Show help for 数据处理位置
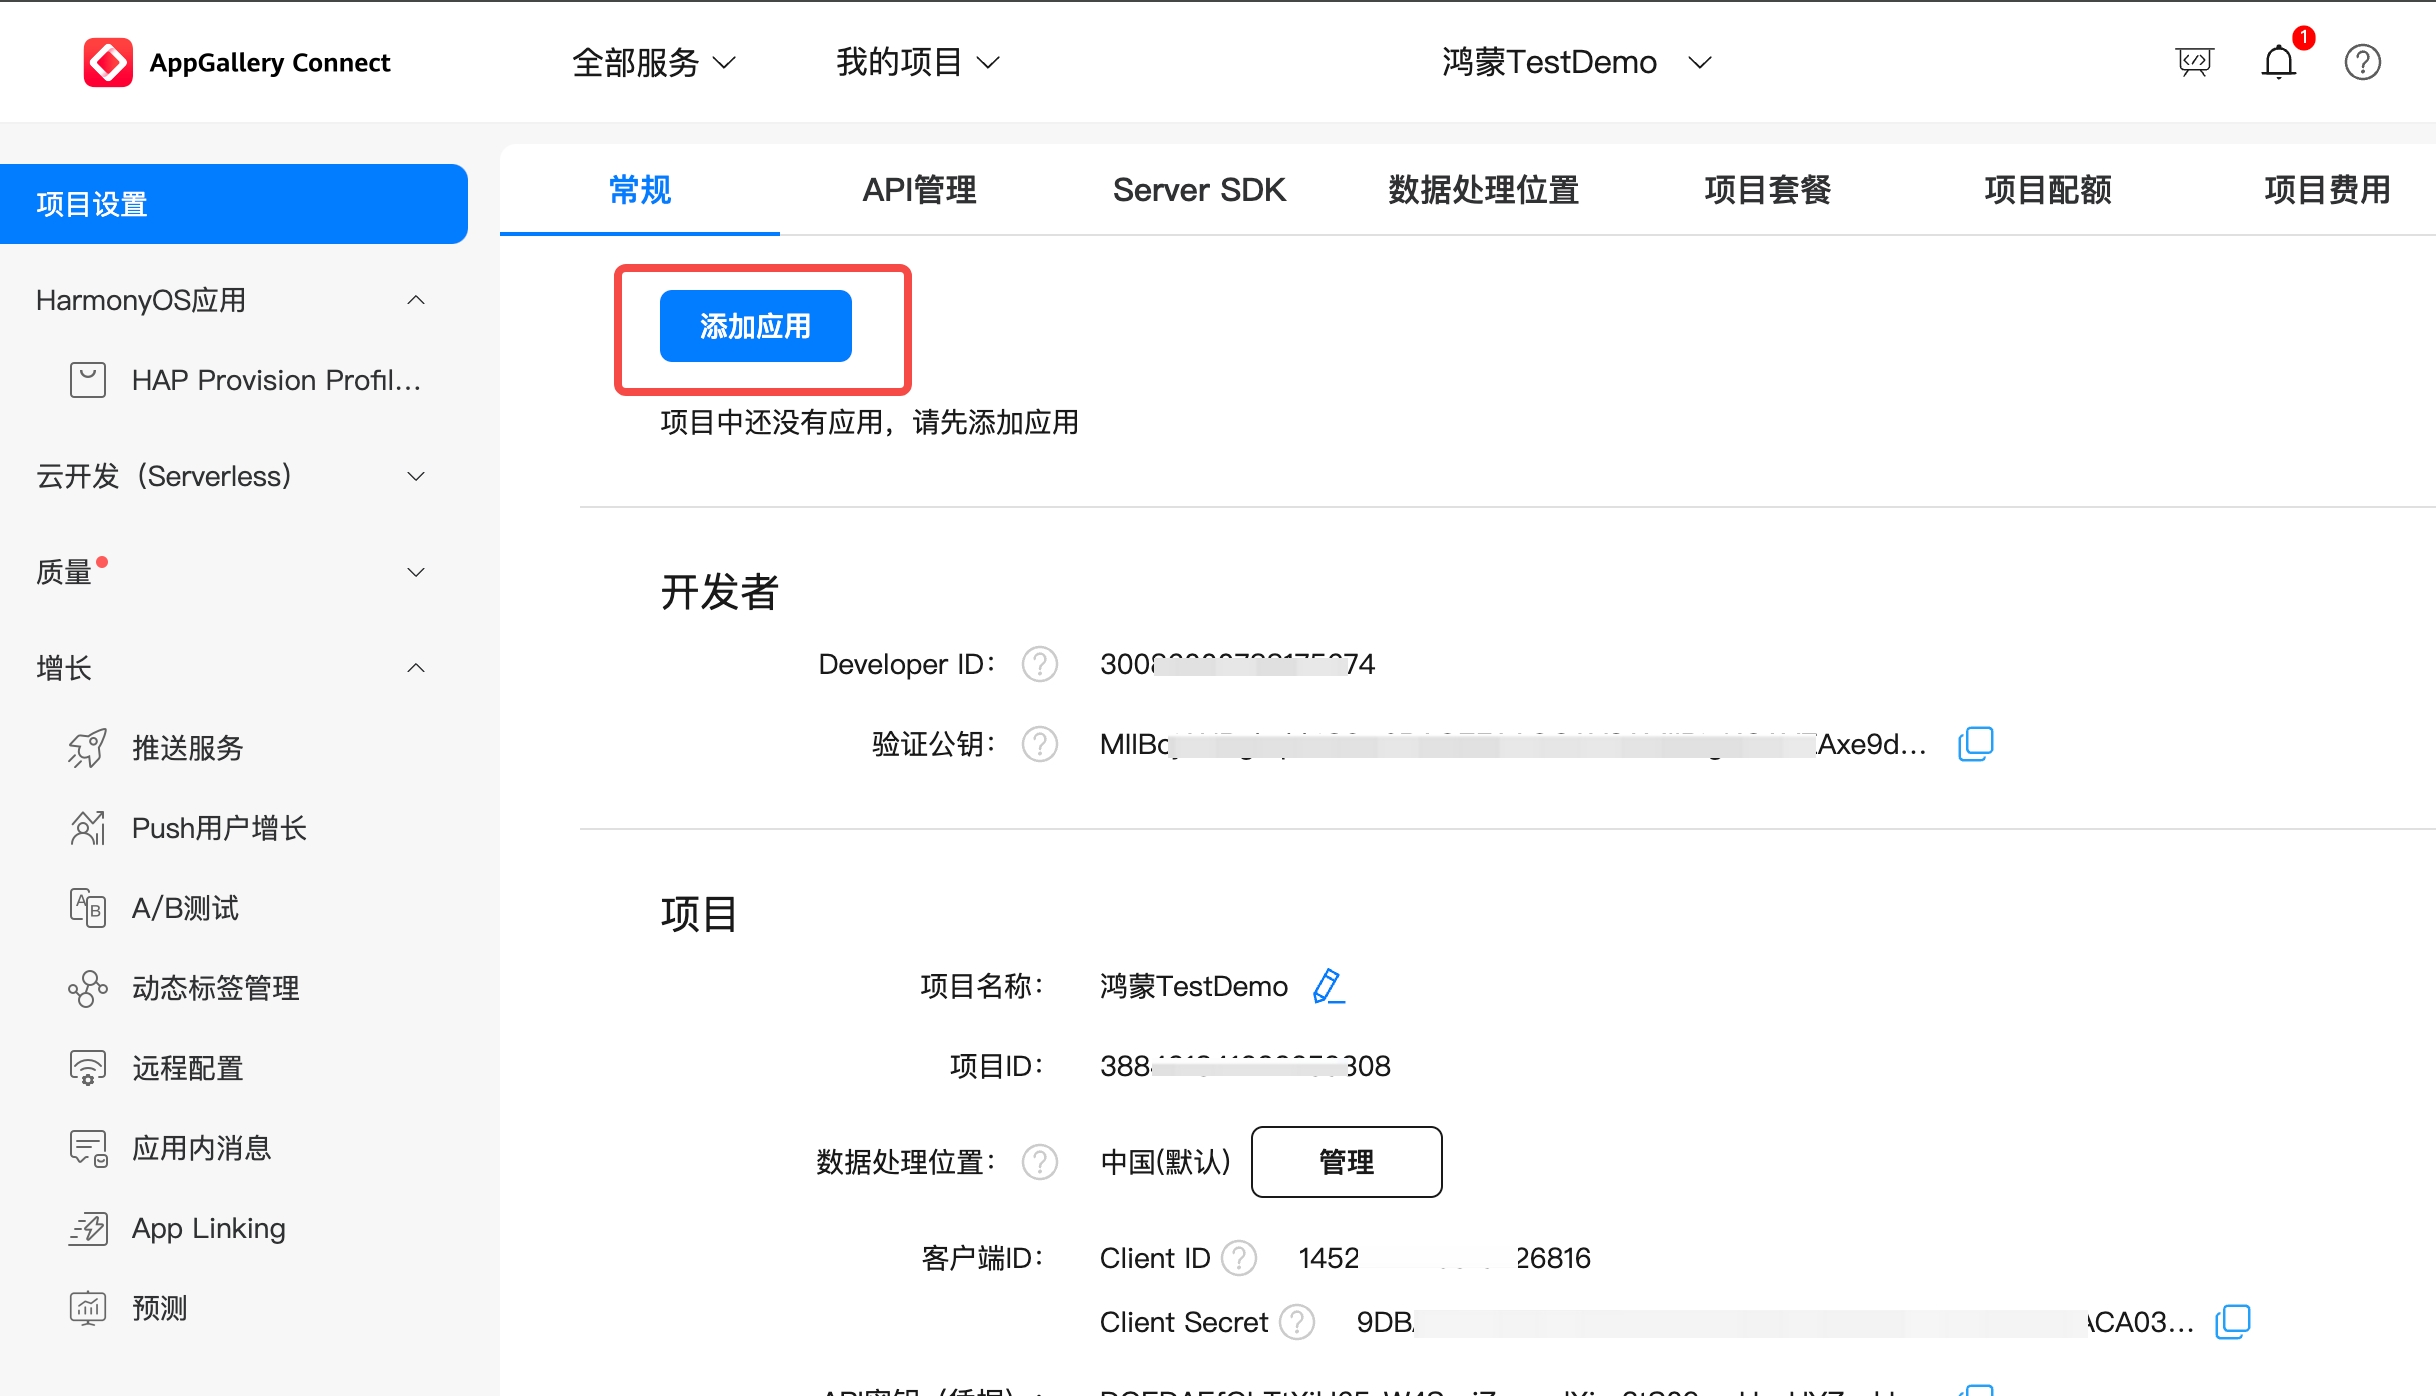The width and height of the screenshot is (2436, 1396). click(1040, 1162)
